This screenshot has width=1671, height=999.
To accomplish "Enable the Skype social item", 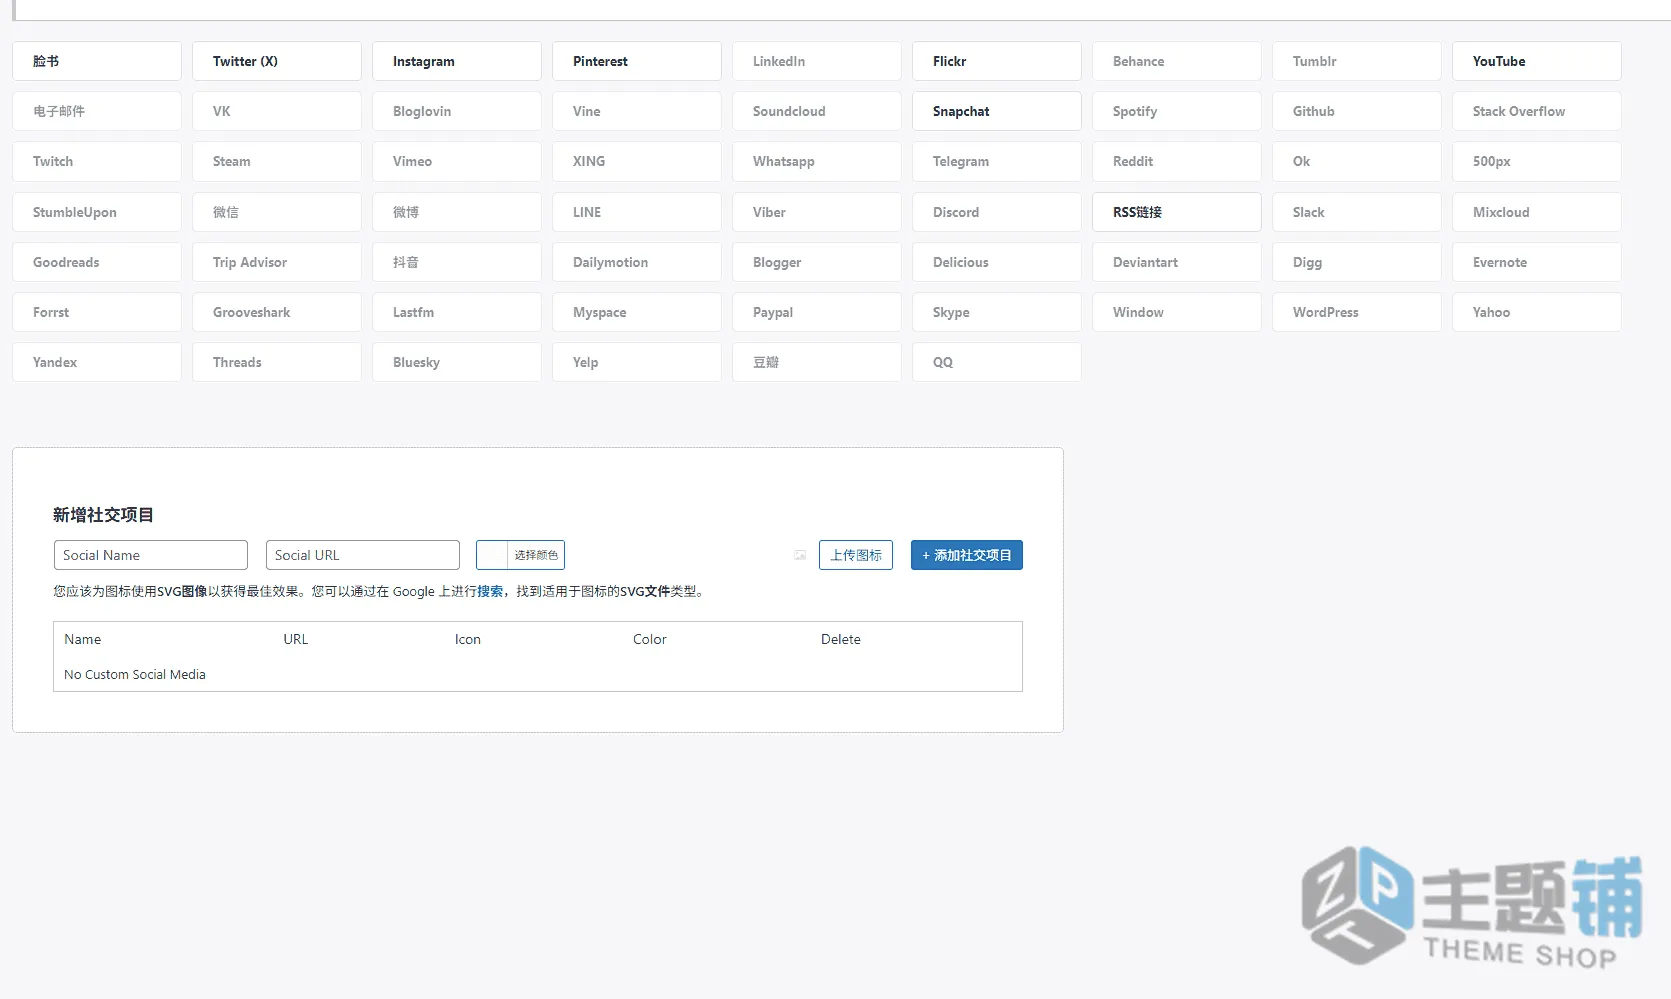I will pos(997,312).
